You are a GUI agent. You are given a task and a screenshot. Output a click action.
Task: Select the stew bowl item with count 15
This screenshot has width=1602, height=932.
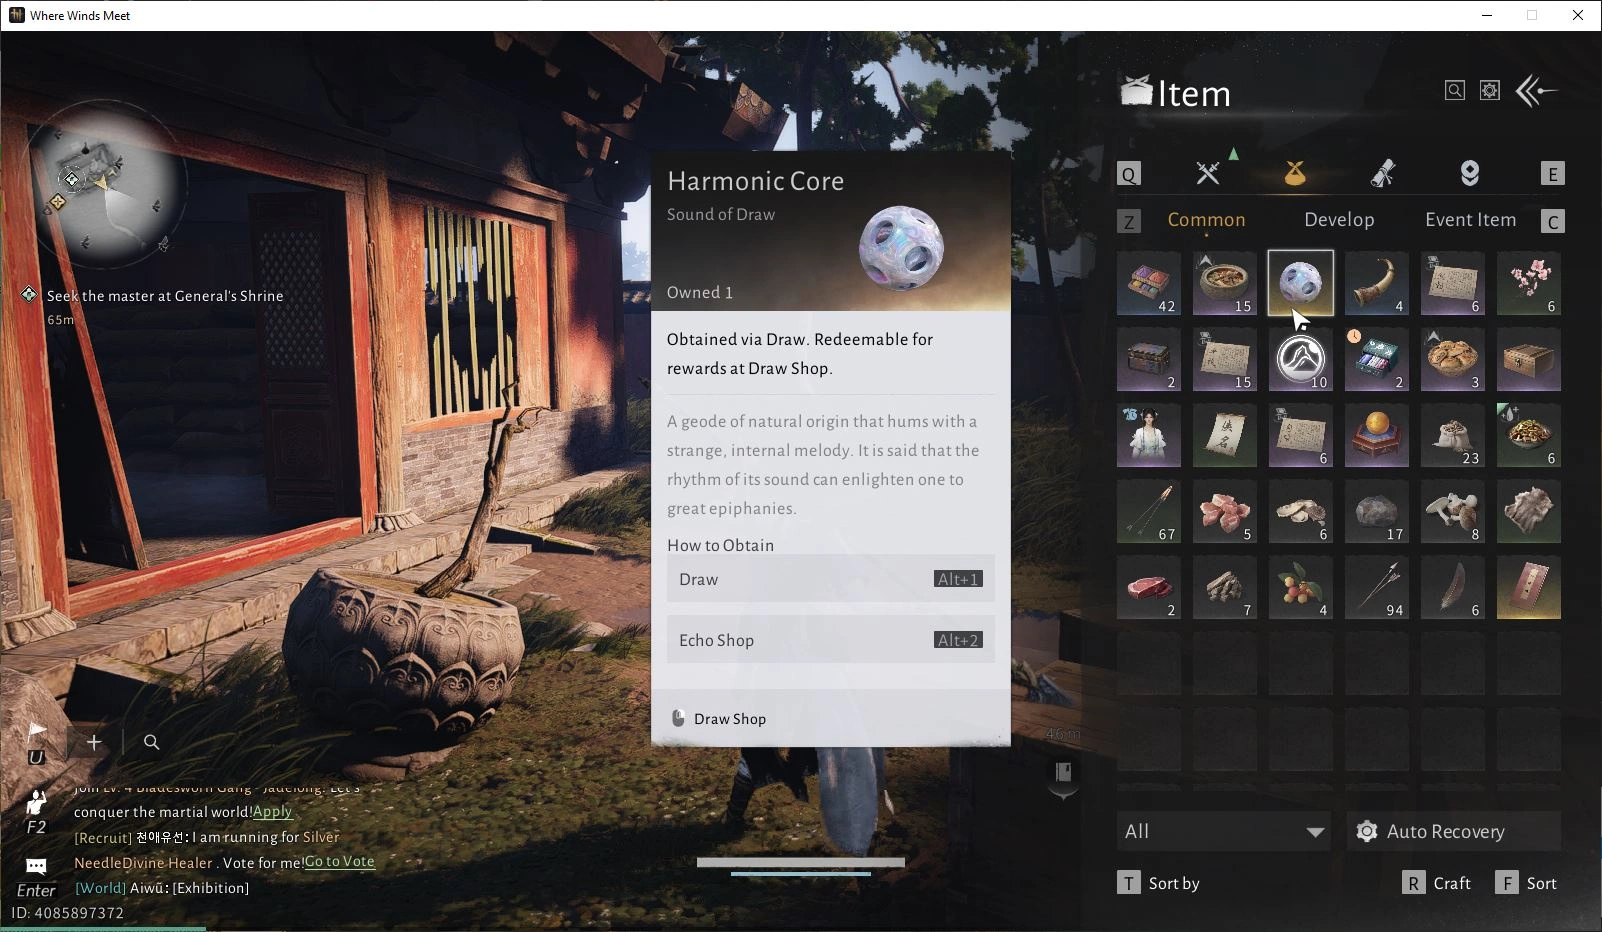tap(1225, 283)
